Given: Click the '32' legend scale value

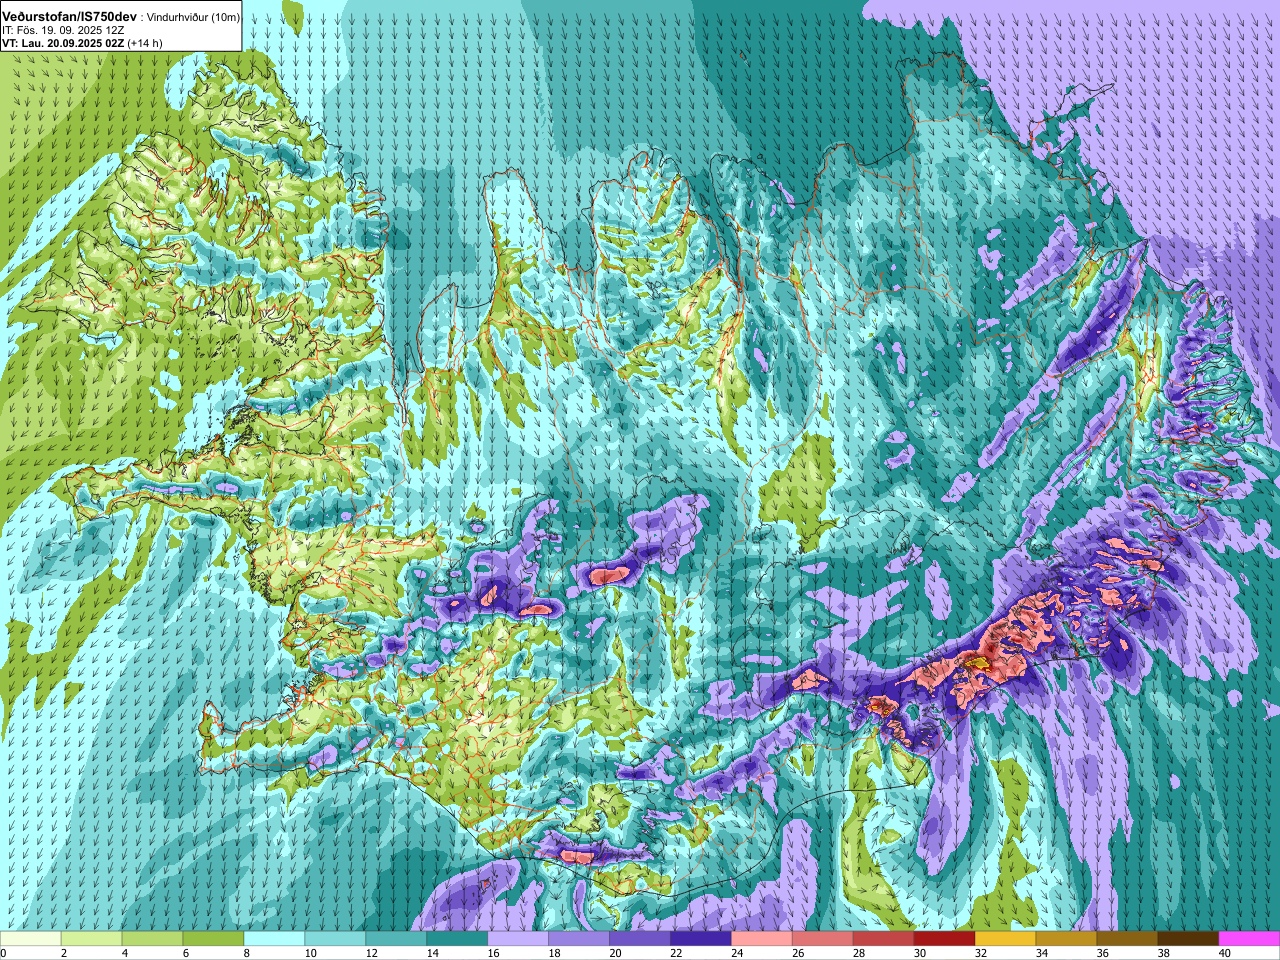Looking at the screenshot, I should [x=981, y=953].
